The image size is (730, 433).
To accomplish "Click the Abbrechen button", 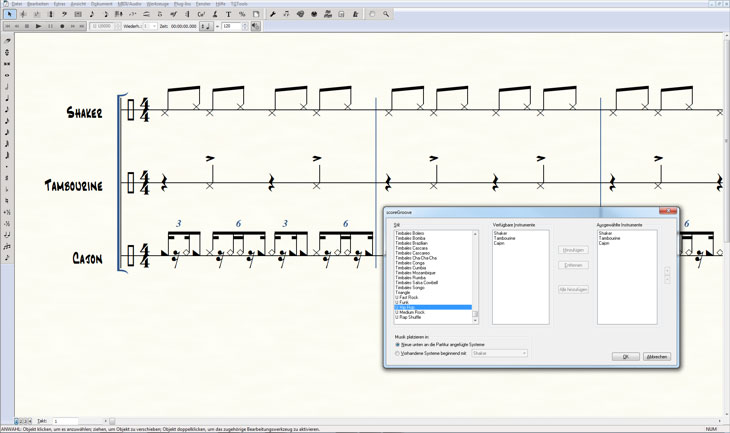I will coord(657,357).
